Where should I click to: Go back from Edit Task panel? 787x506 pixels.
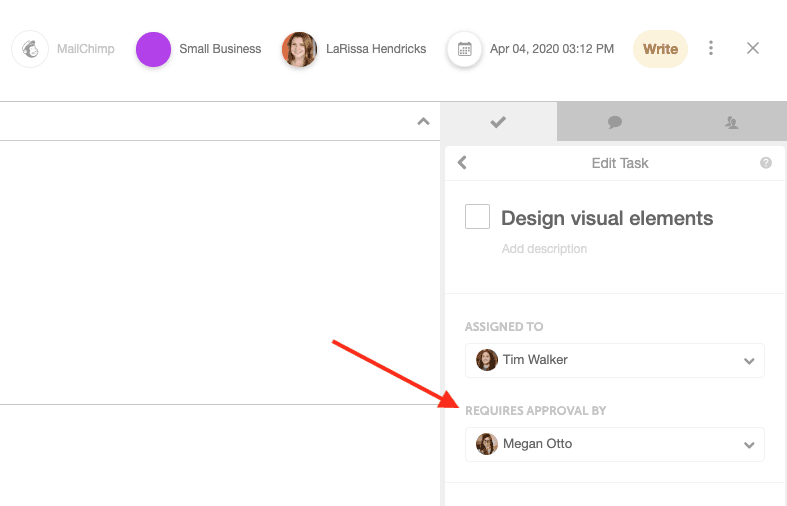point(462,163)
